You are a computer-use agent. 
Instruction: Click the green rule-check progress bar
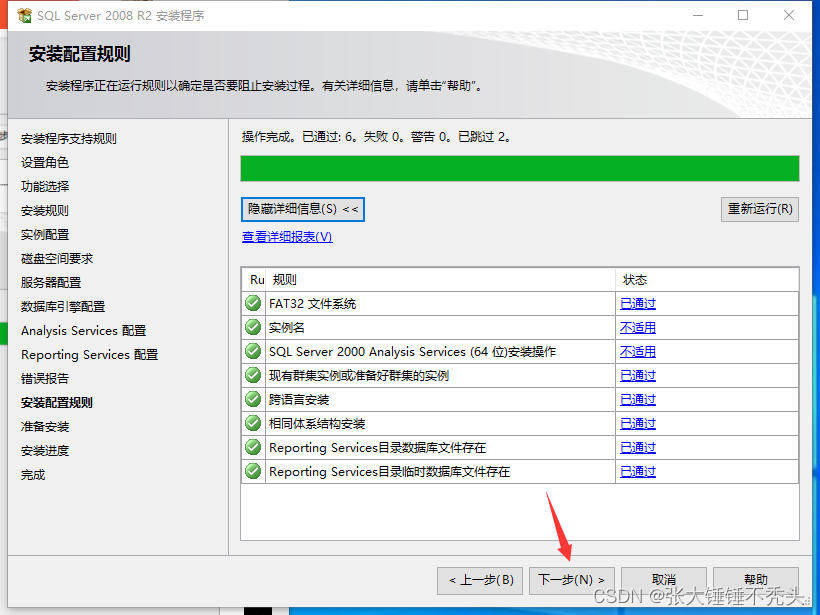pyautogui.click(x=520, y=168)
